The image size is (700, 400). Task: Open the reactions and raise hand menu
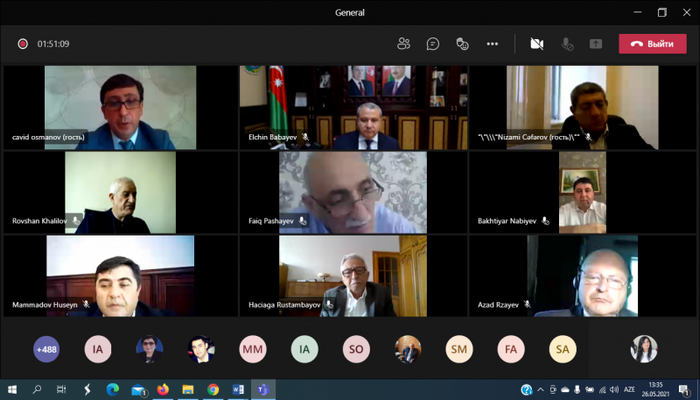tap(462, 44)
